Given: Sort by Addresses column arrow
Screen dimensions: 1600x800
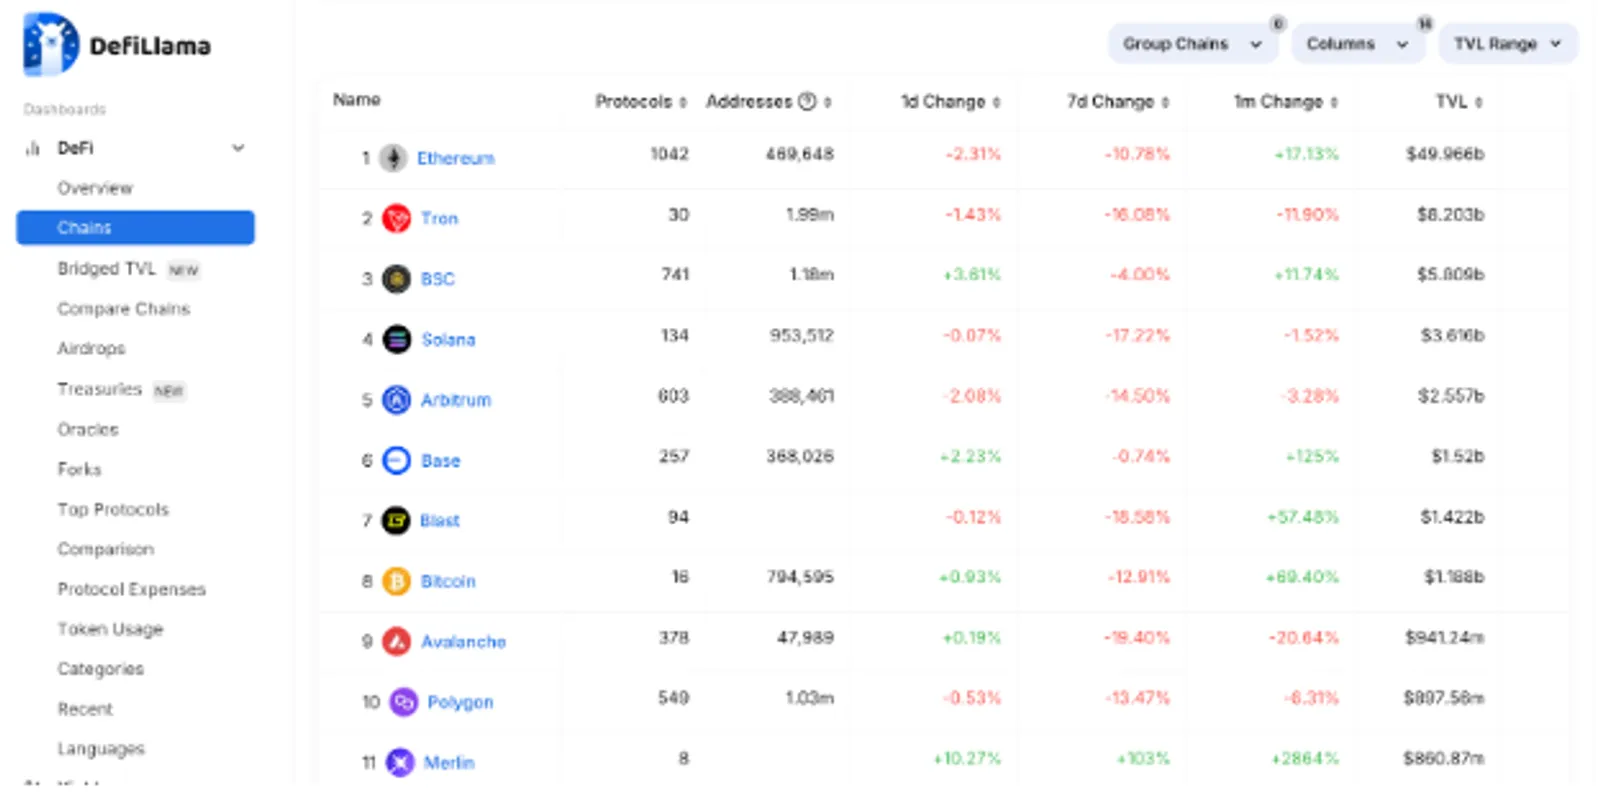Looking at the screenshot, I should (828, 102).
